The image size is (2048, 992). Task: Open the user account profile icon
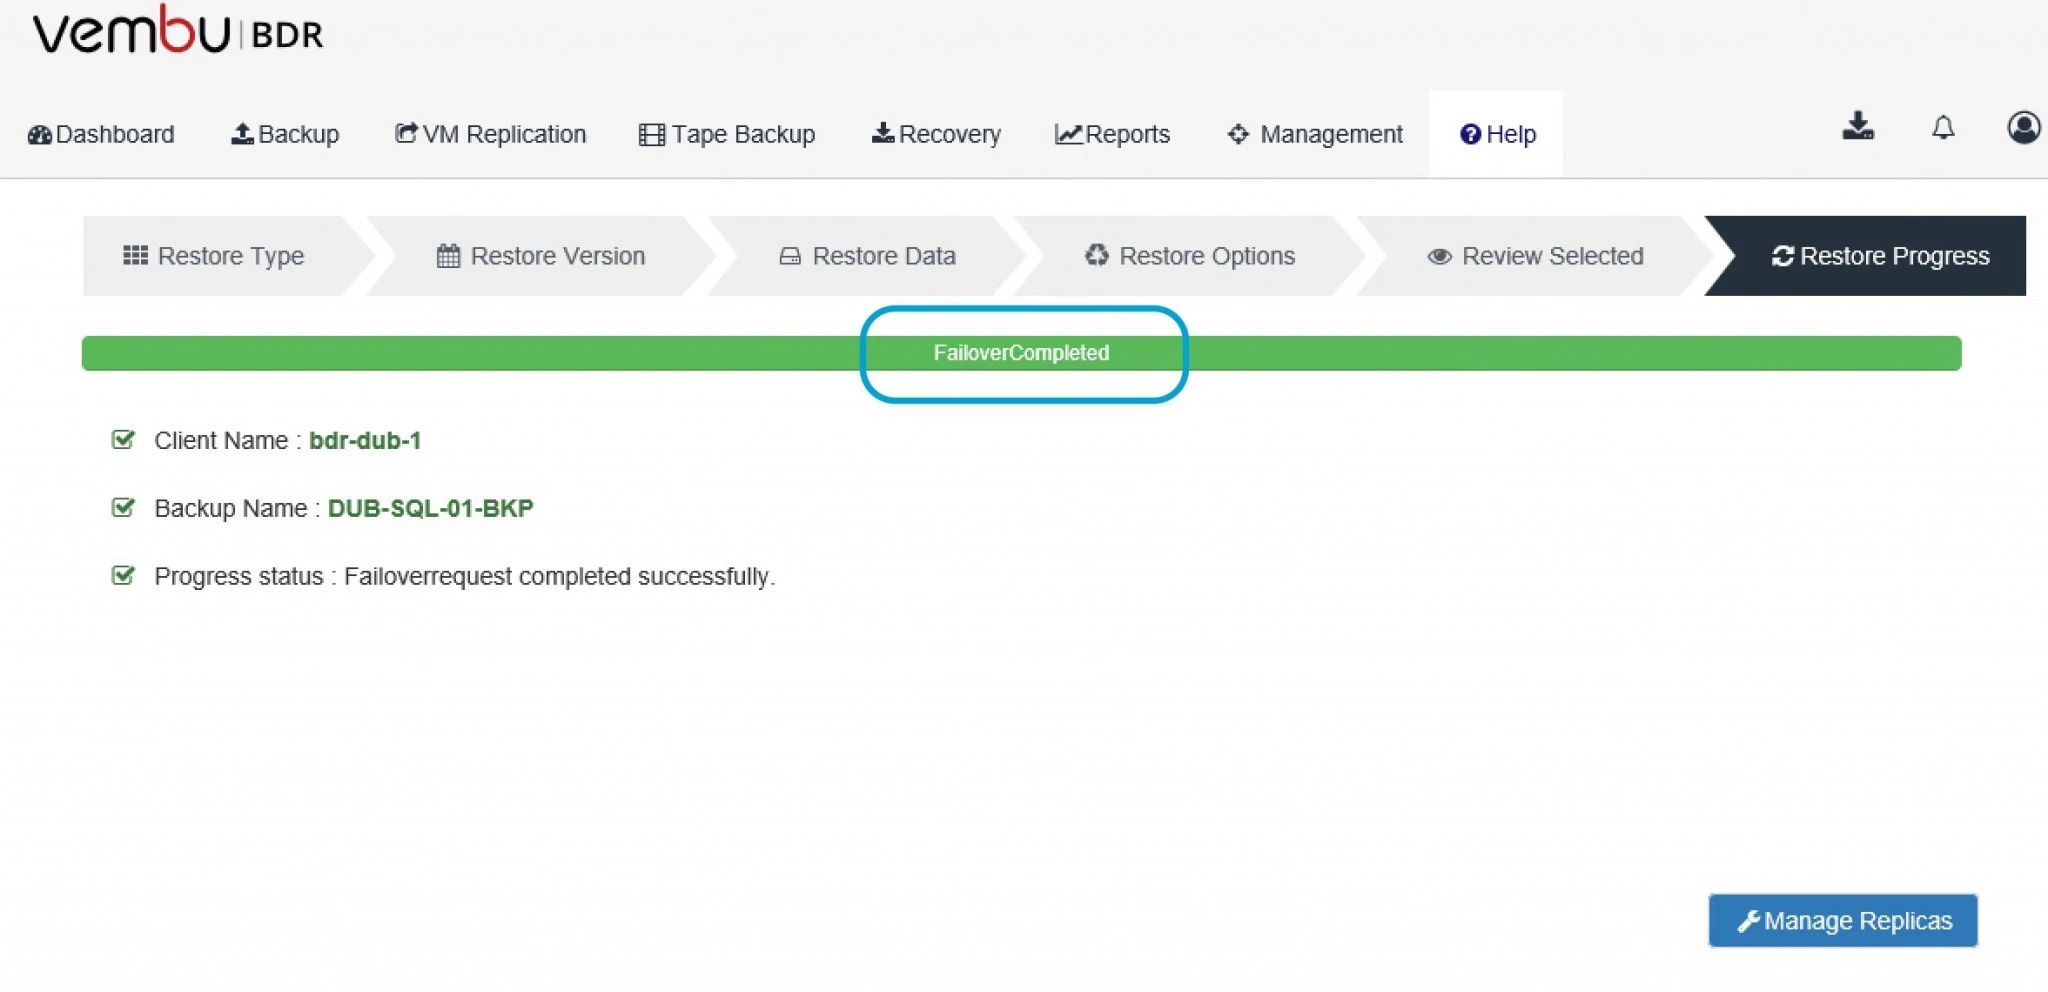coord(2024,127)
